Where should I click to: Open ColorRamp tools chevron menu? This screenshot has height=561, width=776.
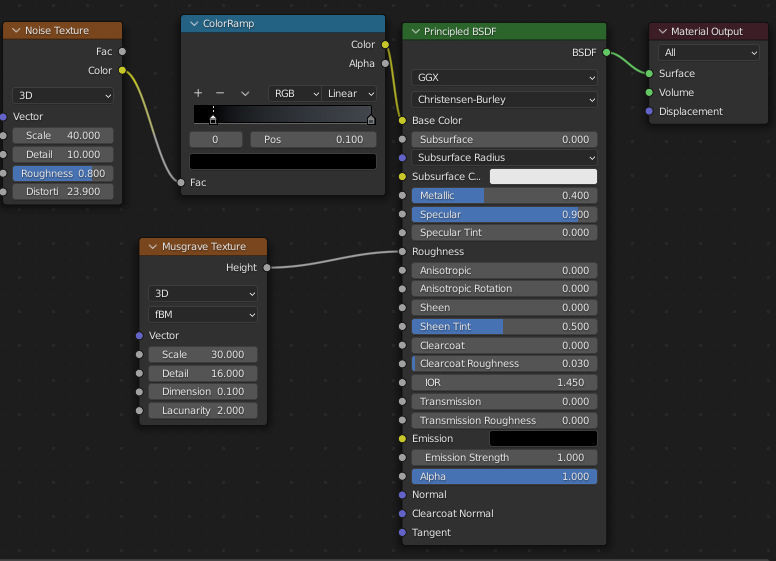[244, 94]
